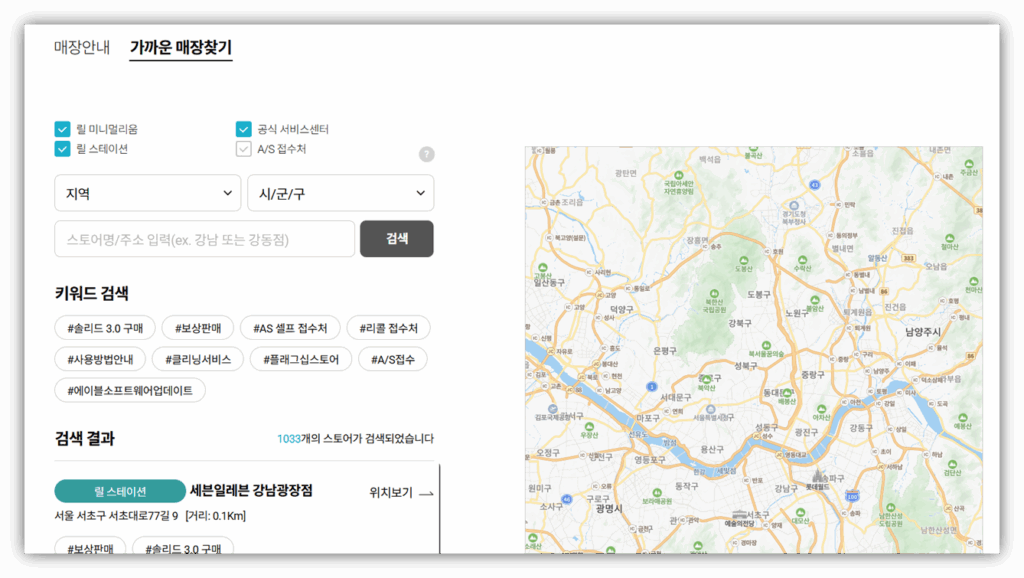The height and width of the screenshot is (578, 1024).
Task: Select #솔리드 3.0 구매 tag under 키워드 검색
Action: (x=105, y=328)
